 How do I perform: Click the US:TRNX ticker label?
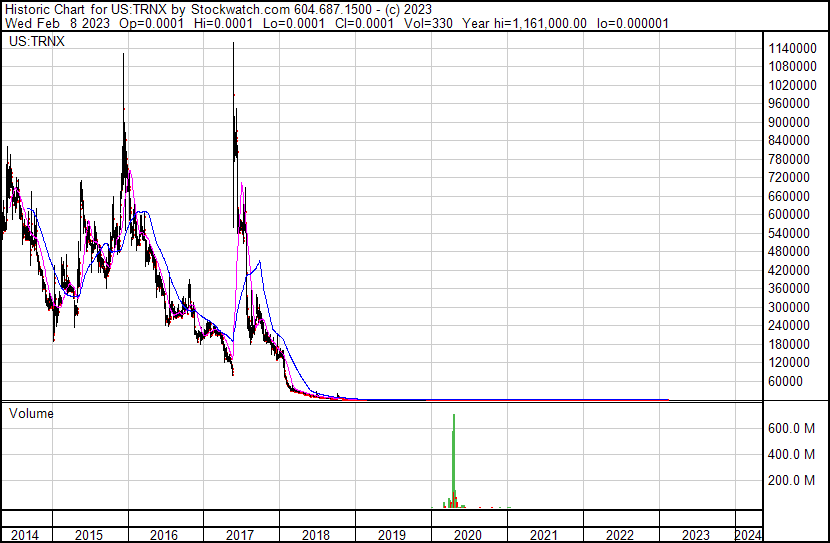pyautogui.click(x=37, y=41)
